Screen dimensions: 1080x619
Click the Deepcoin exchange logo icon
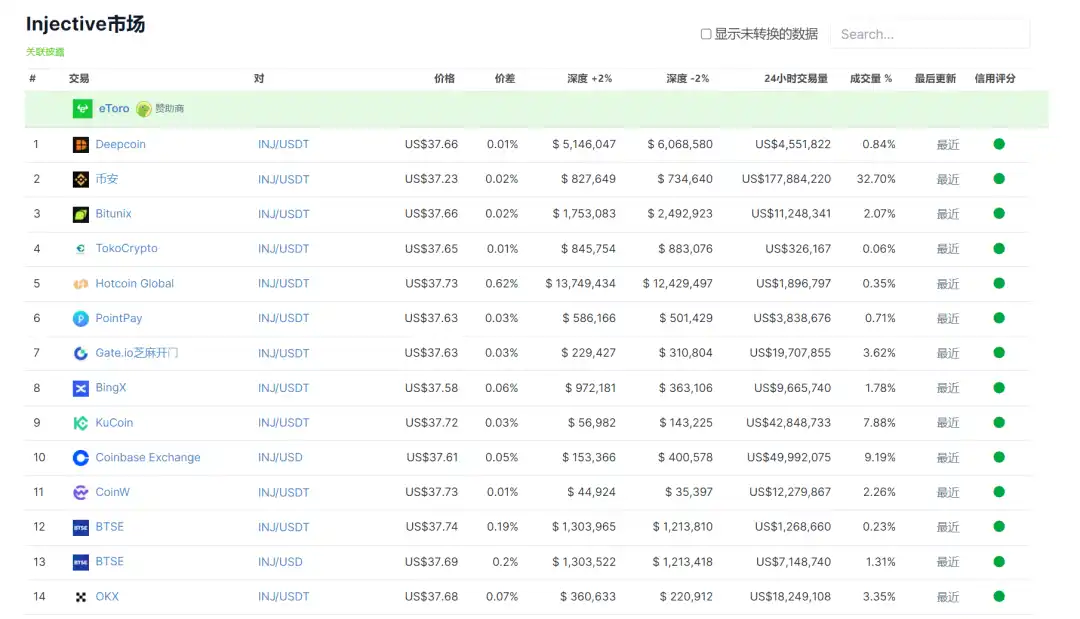[x=81, y=145]
